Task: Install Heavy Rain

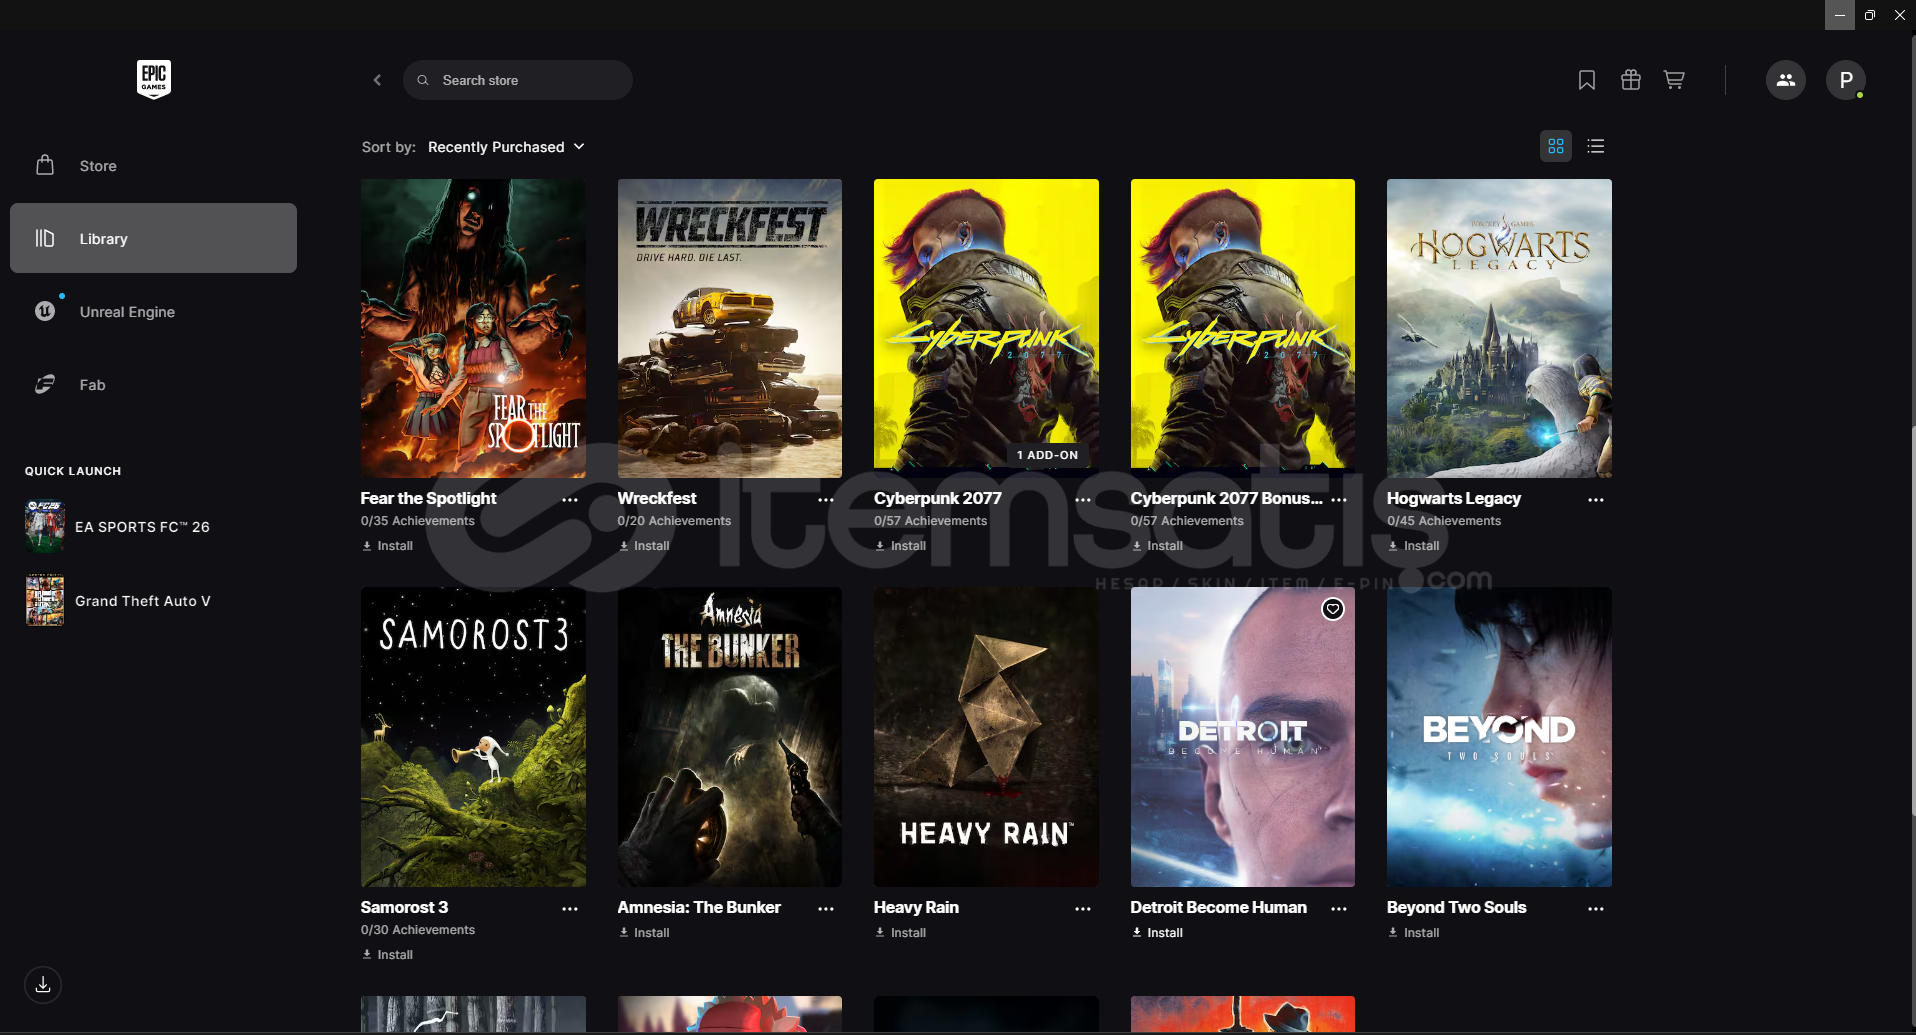Action: tap(900, 933)
